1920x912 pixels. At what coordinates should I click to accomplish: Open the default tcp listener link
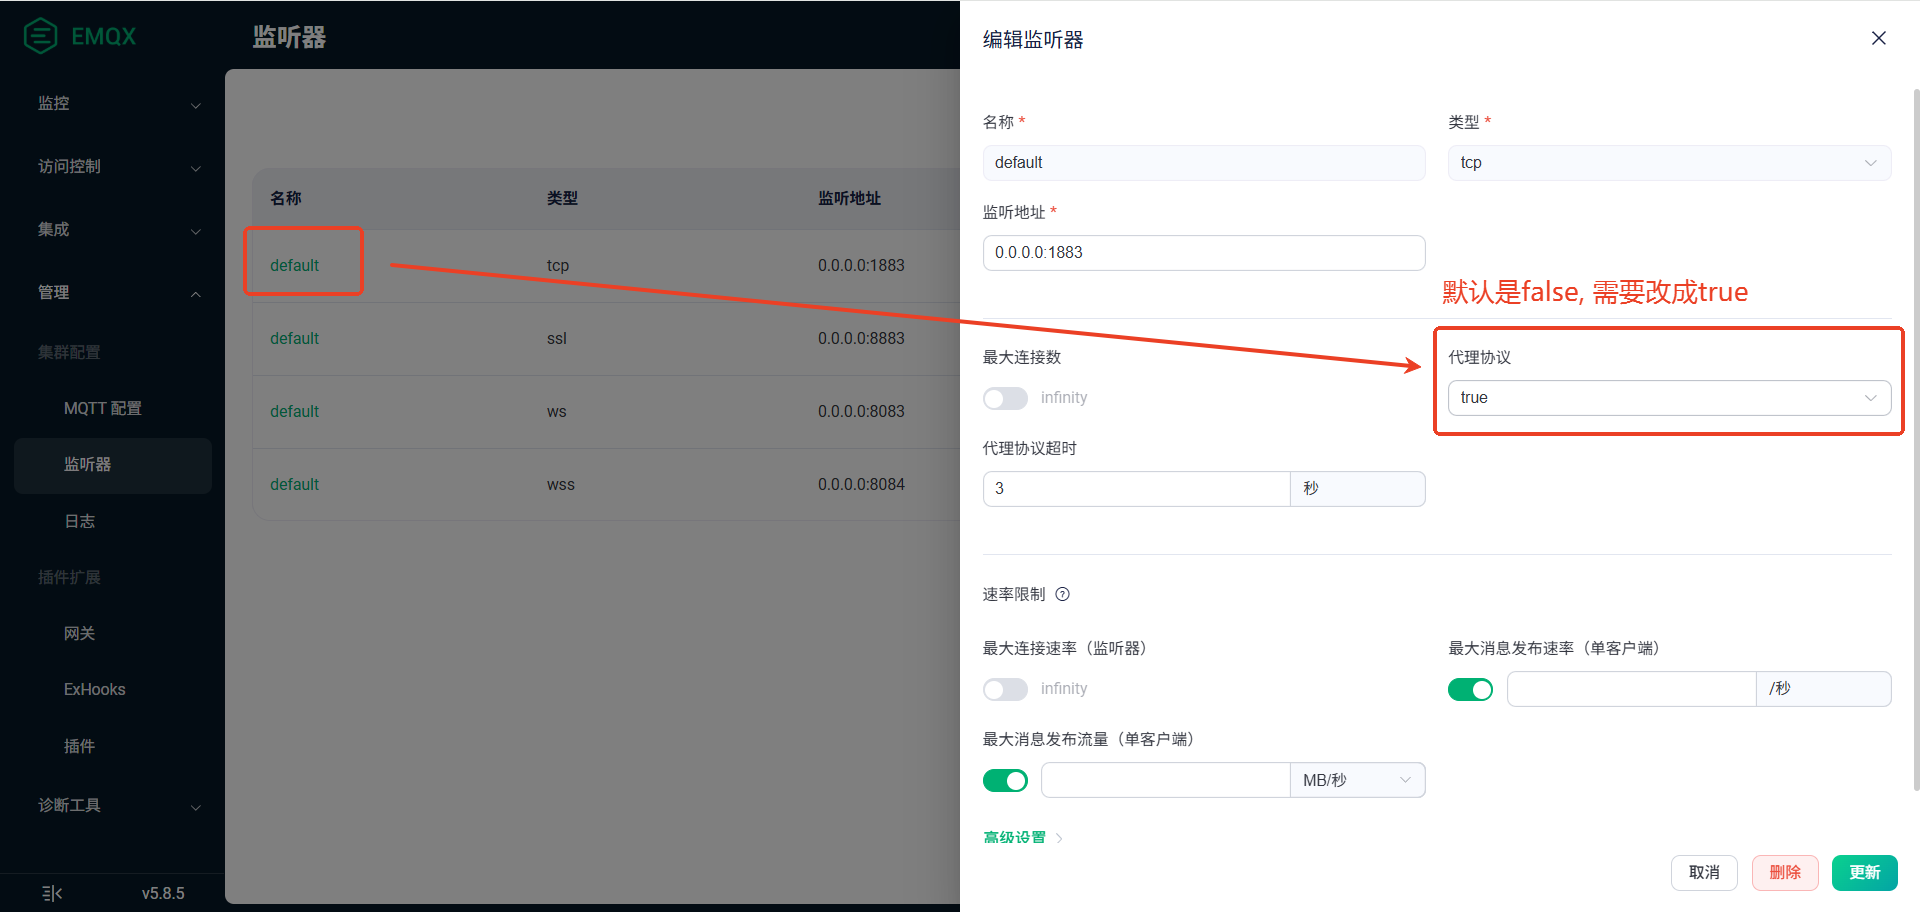[294, 265]
